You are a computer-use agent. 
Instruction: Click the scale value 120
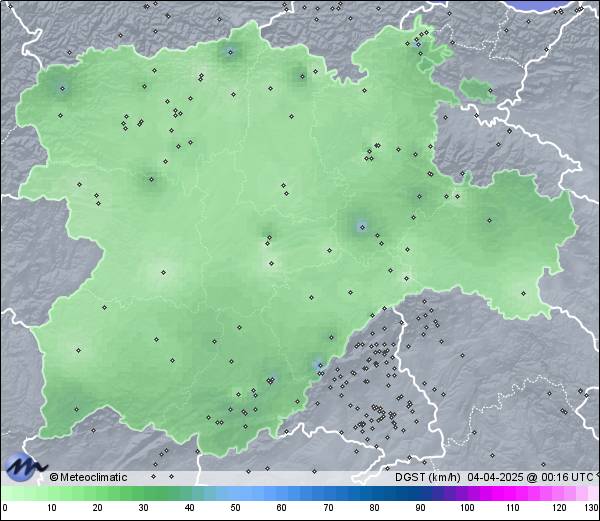pos(559,508)
